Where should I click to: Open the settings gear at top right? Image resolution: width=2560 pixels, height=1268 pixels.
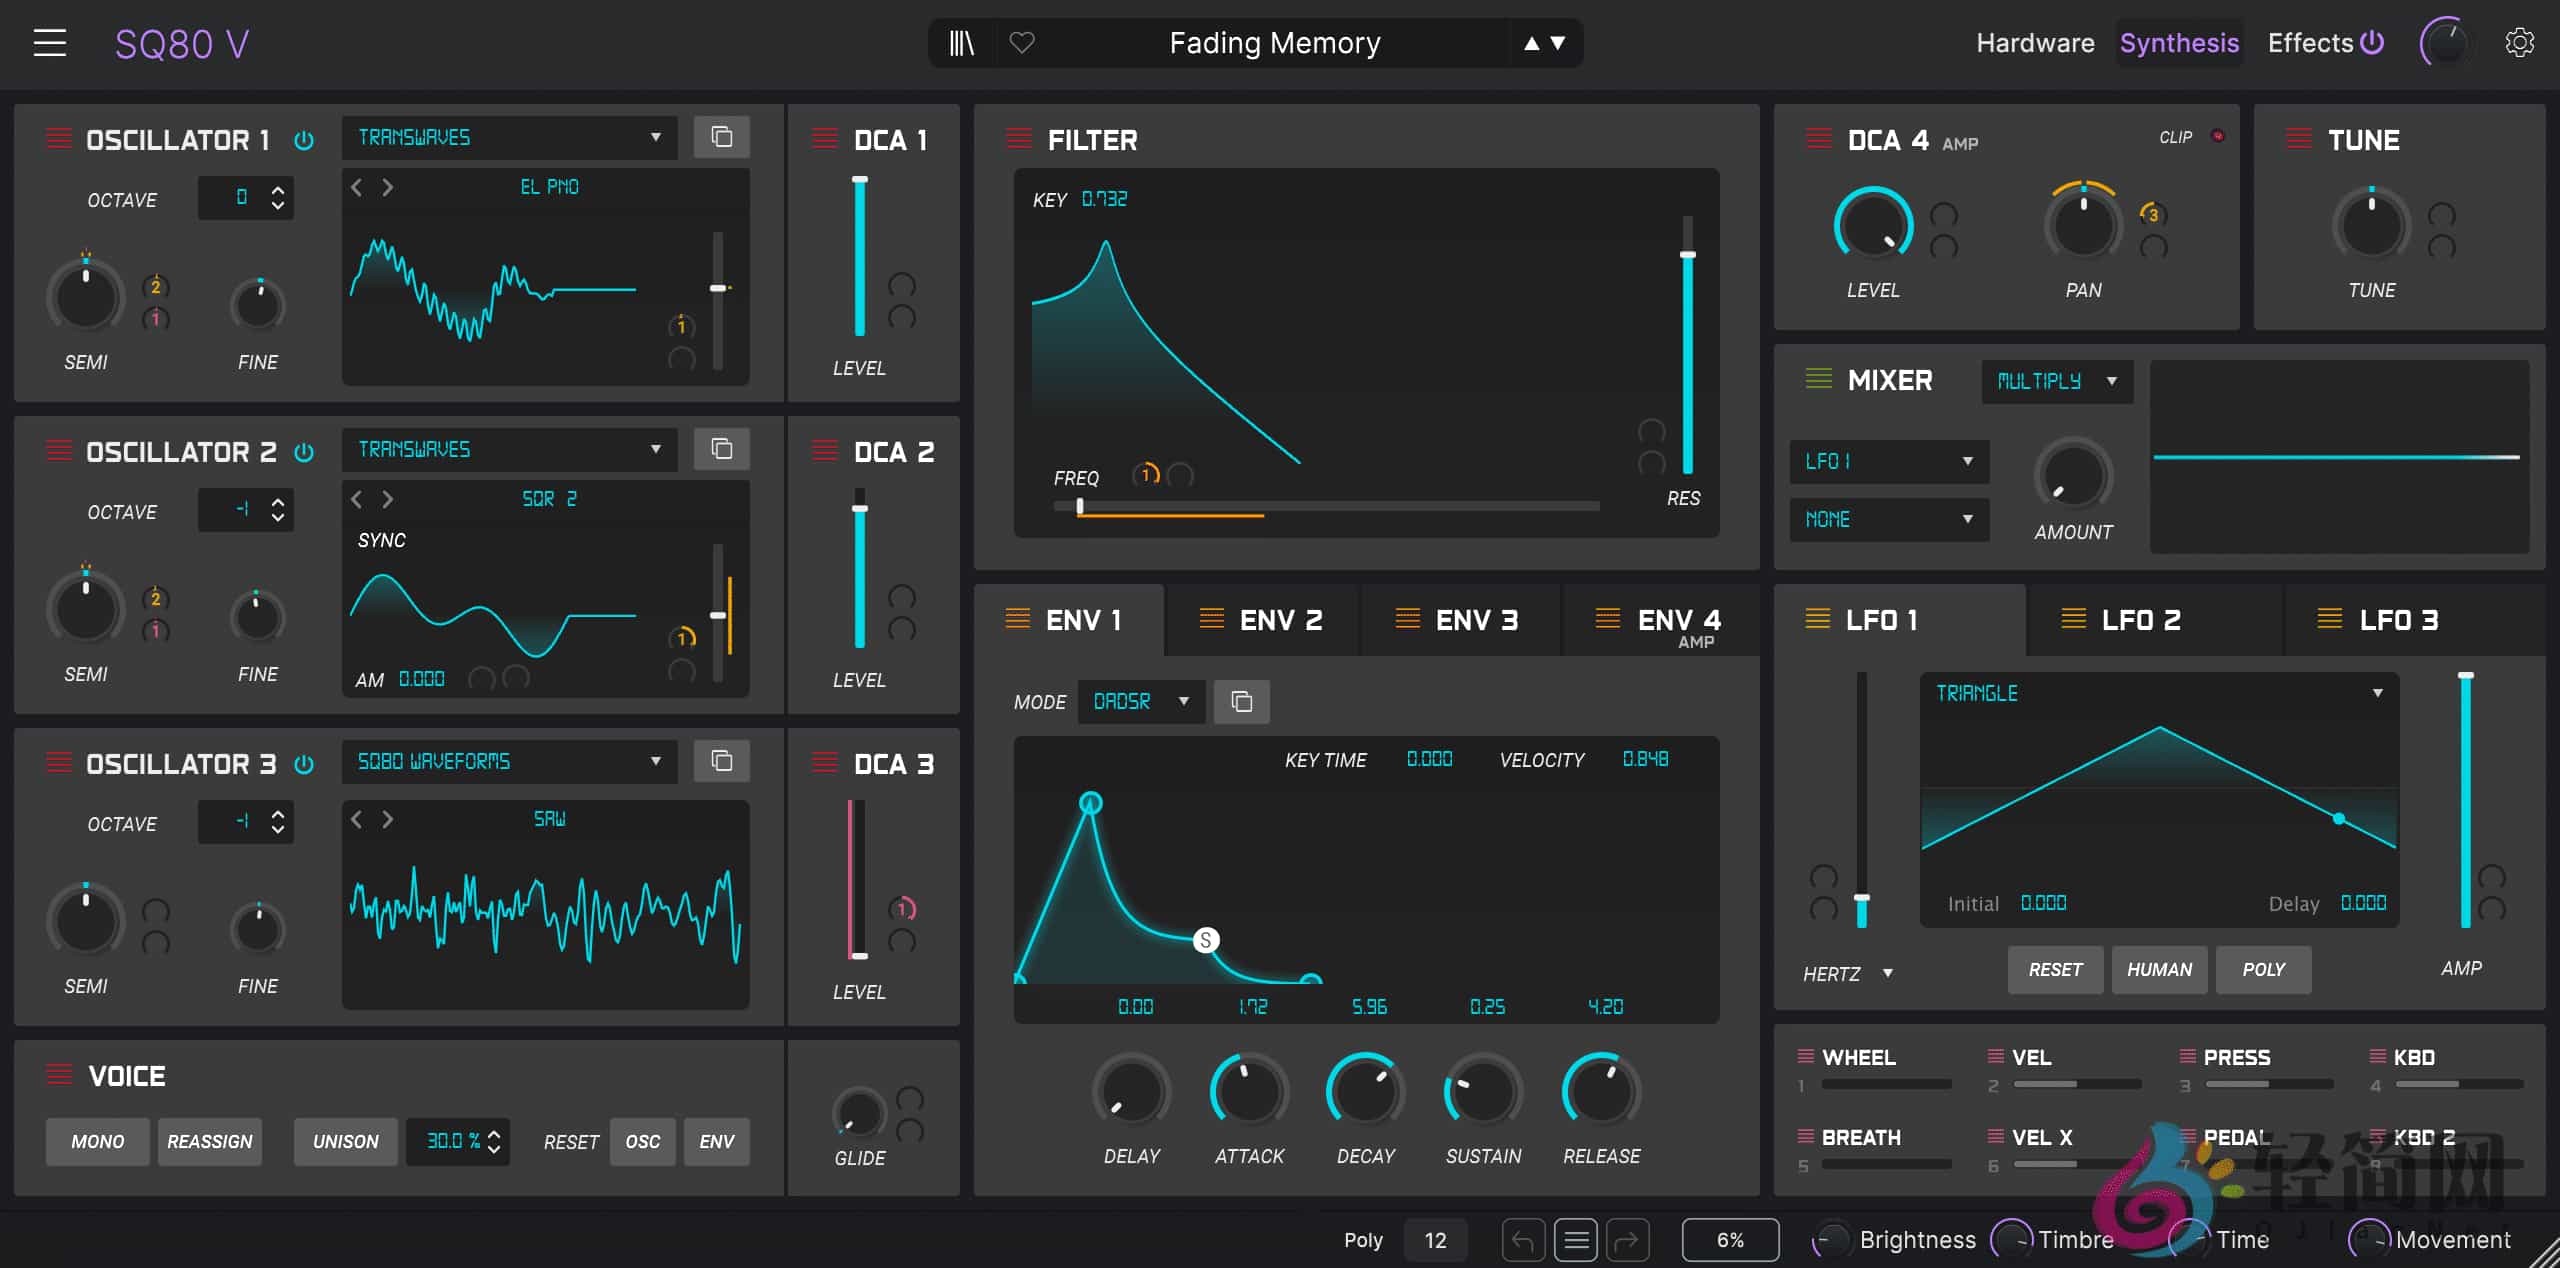(2520, 42)
